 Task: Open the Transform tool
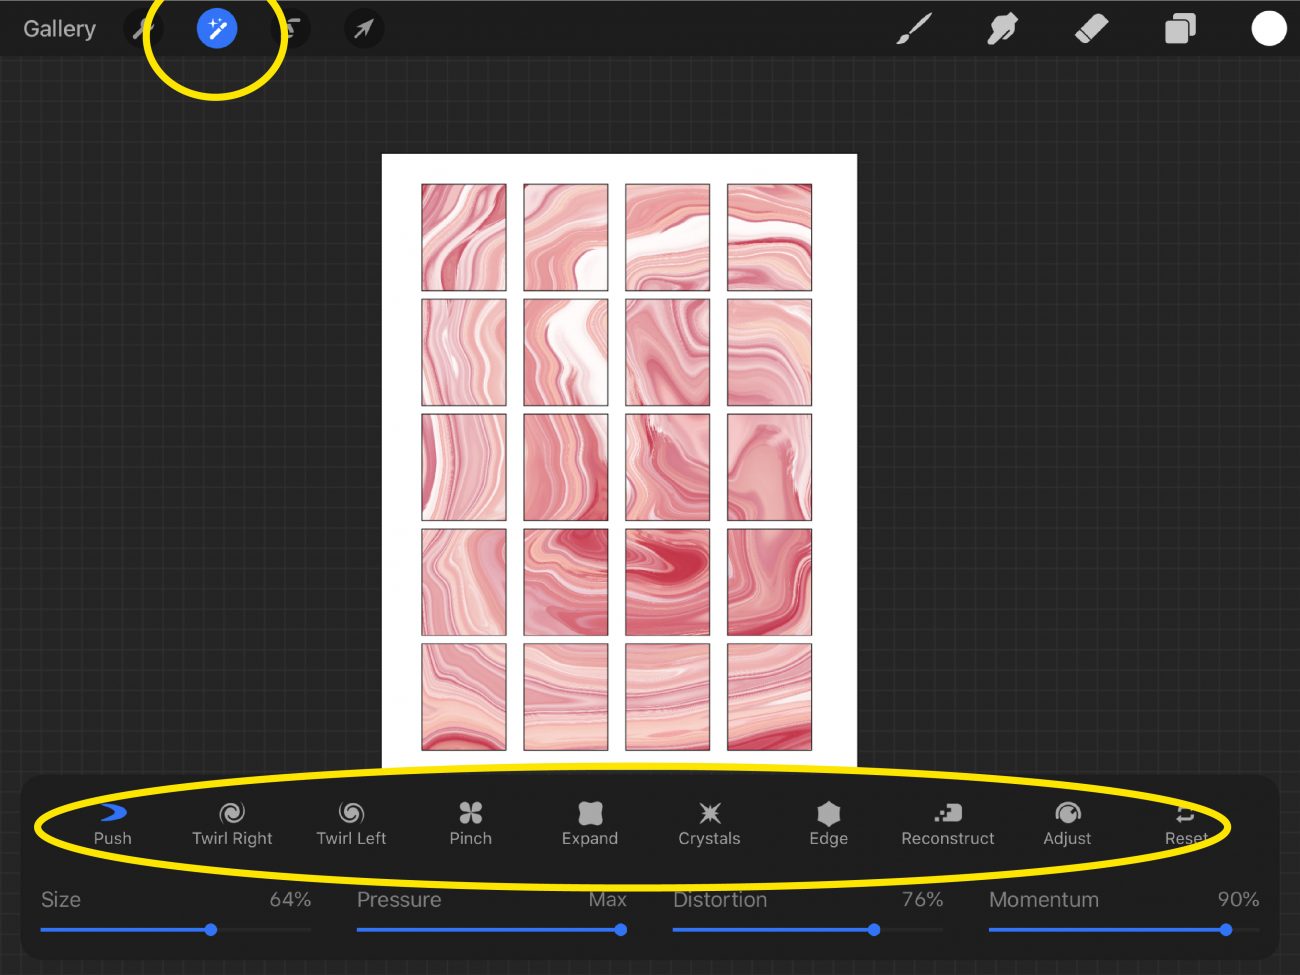[363, 29]
